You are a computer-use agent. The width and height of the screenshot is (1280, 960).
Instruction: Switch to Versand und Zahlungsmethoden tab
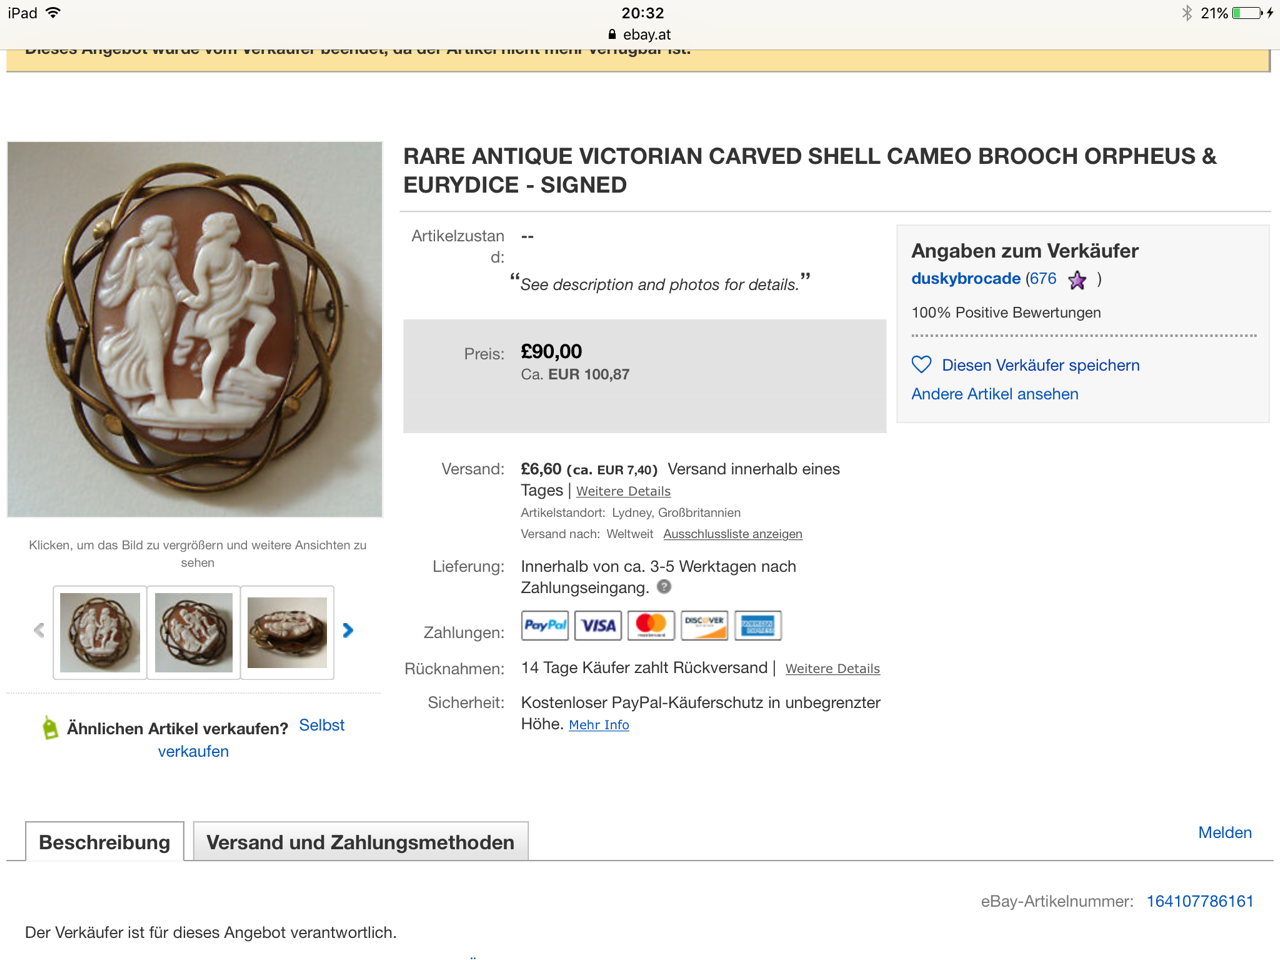tap(360, 842)
